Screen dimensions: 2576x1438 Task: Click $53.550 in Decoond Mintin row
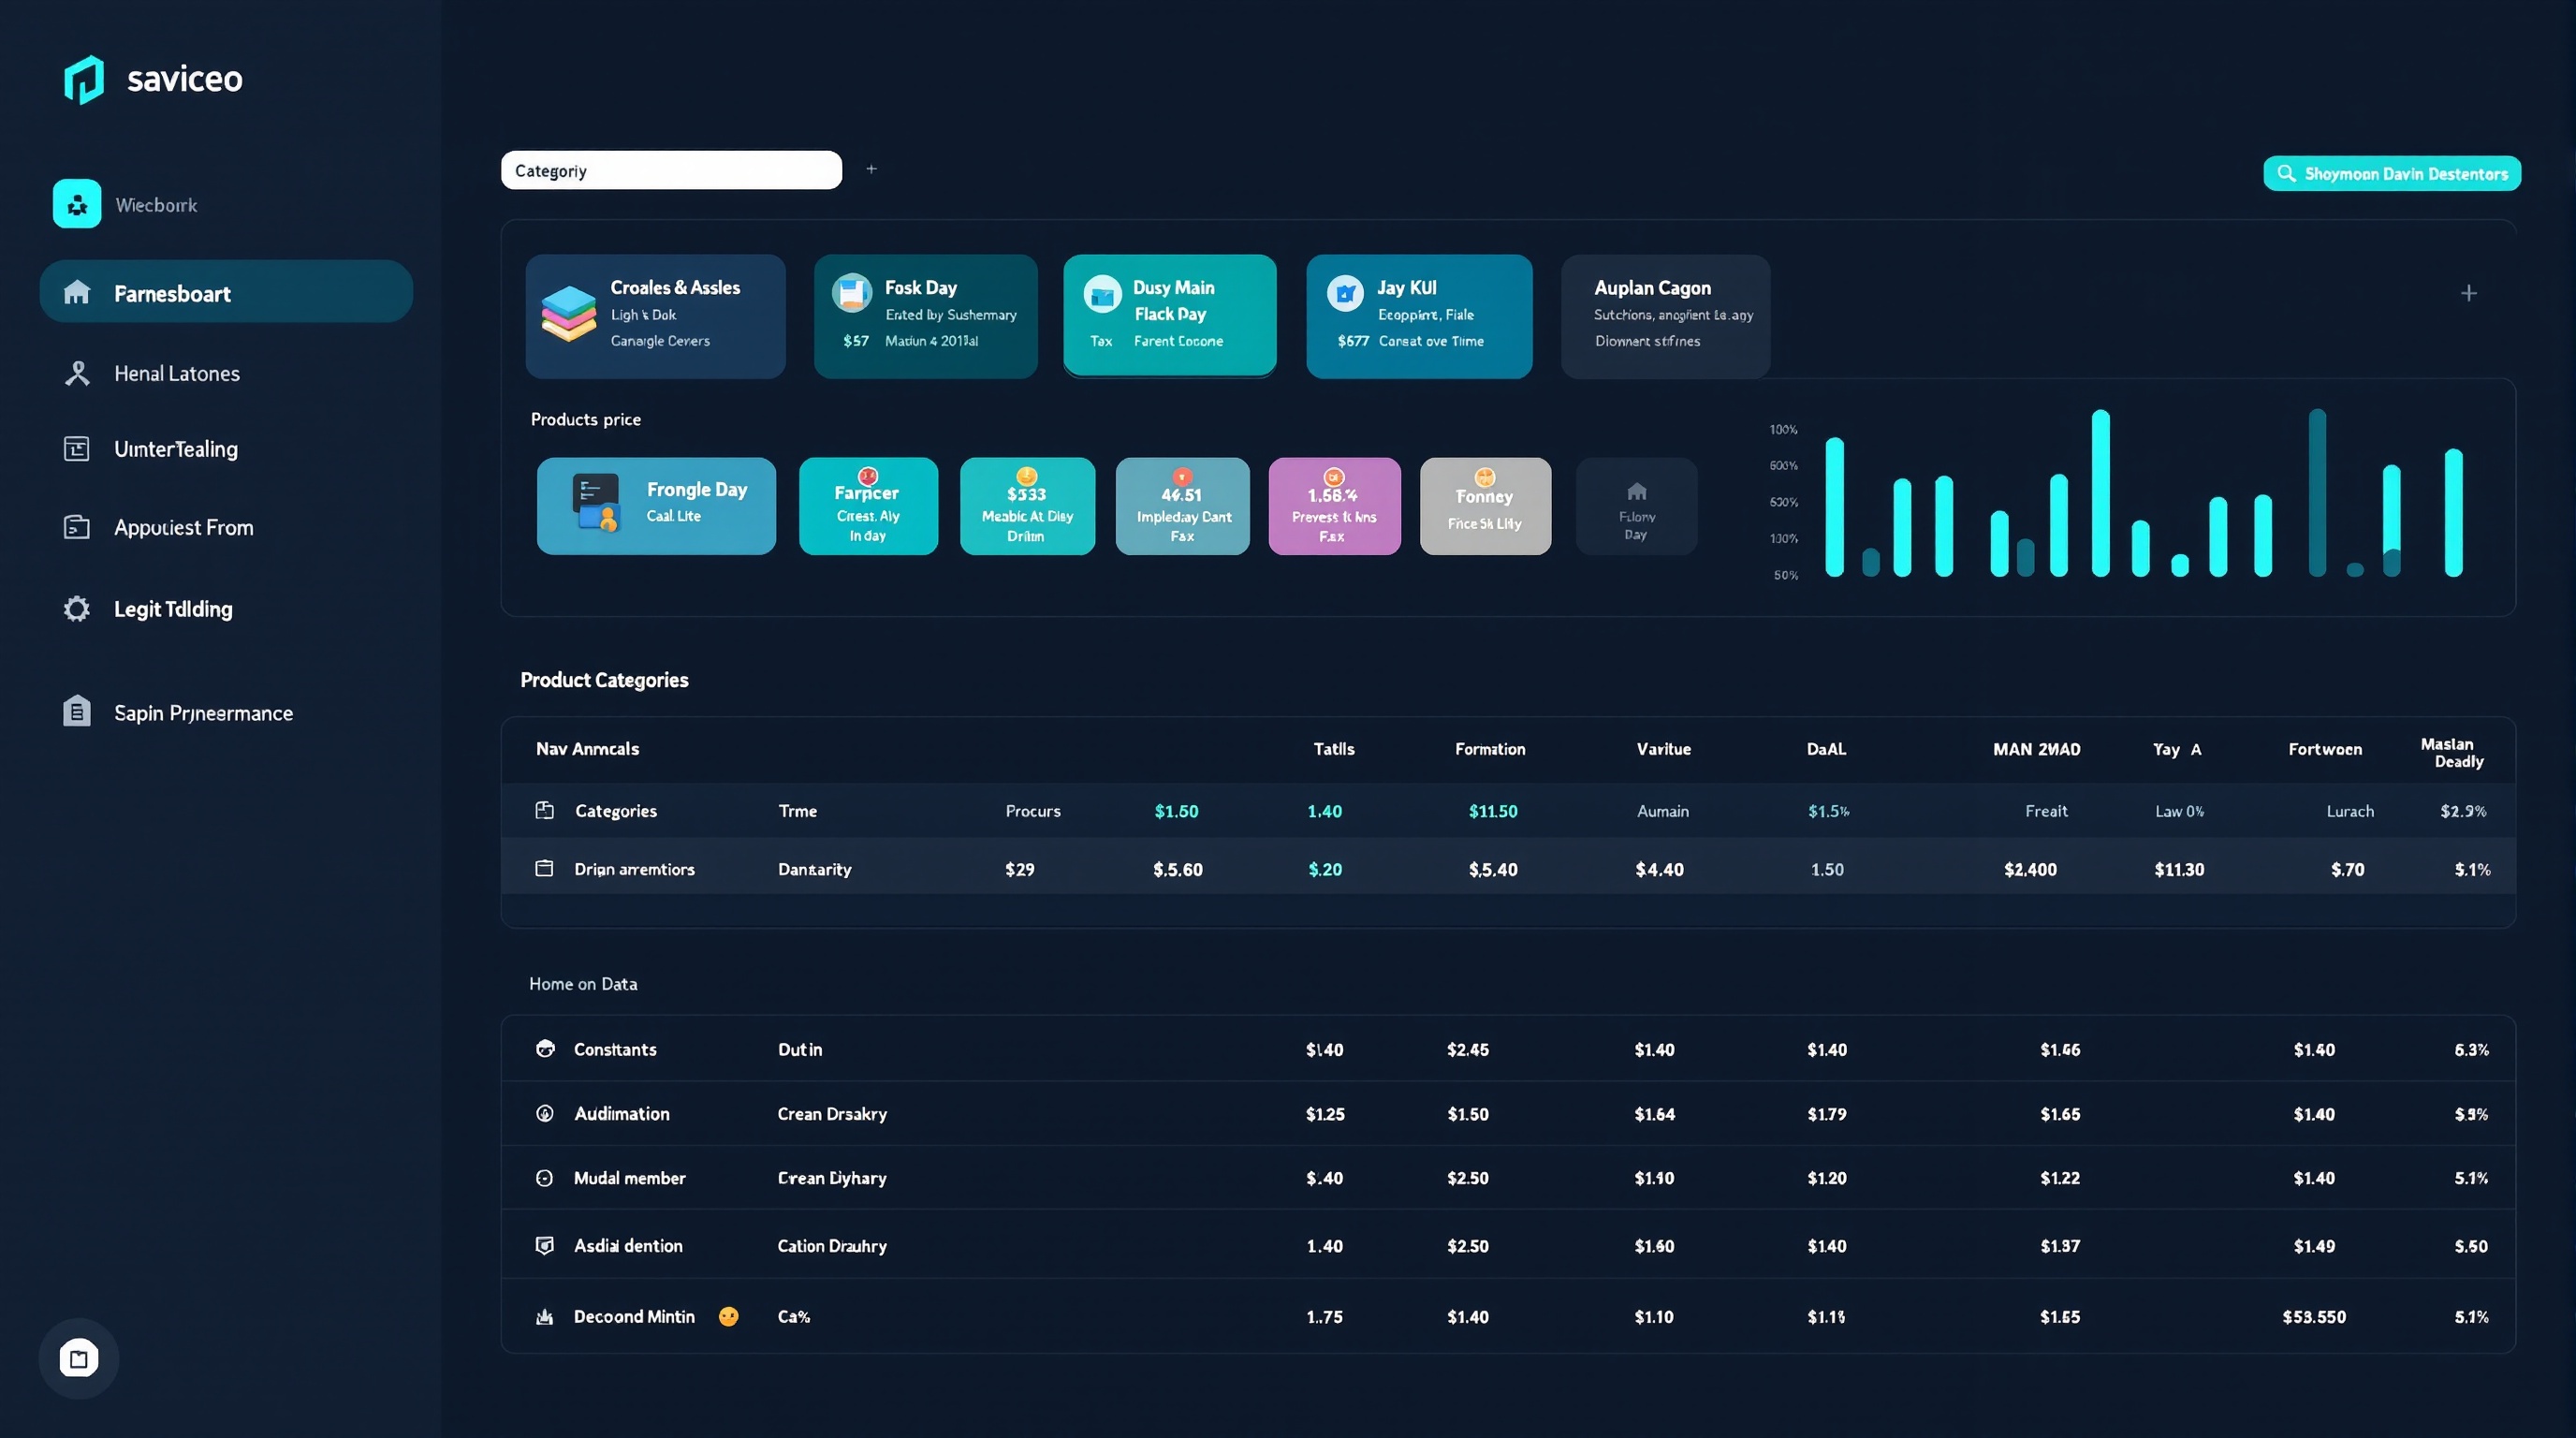tap(2314, 1317)
